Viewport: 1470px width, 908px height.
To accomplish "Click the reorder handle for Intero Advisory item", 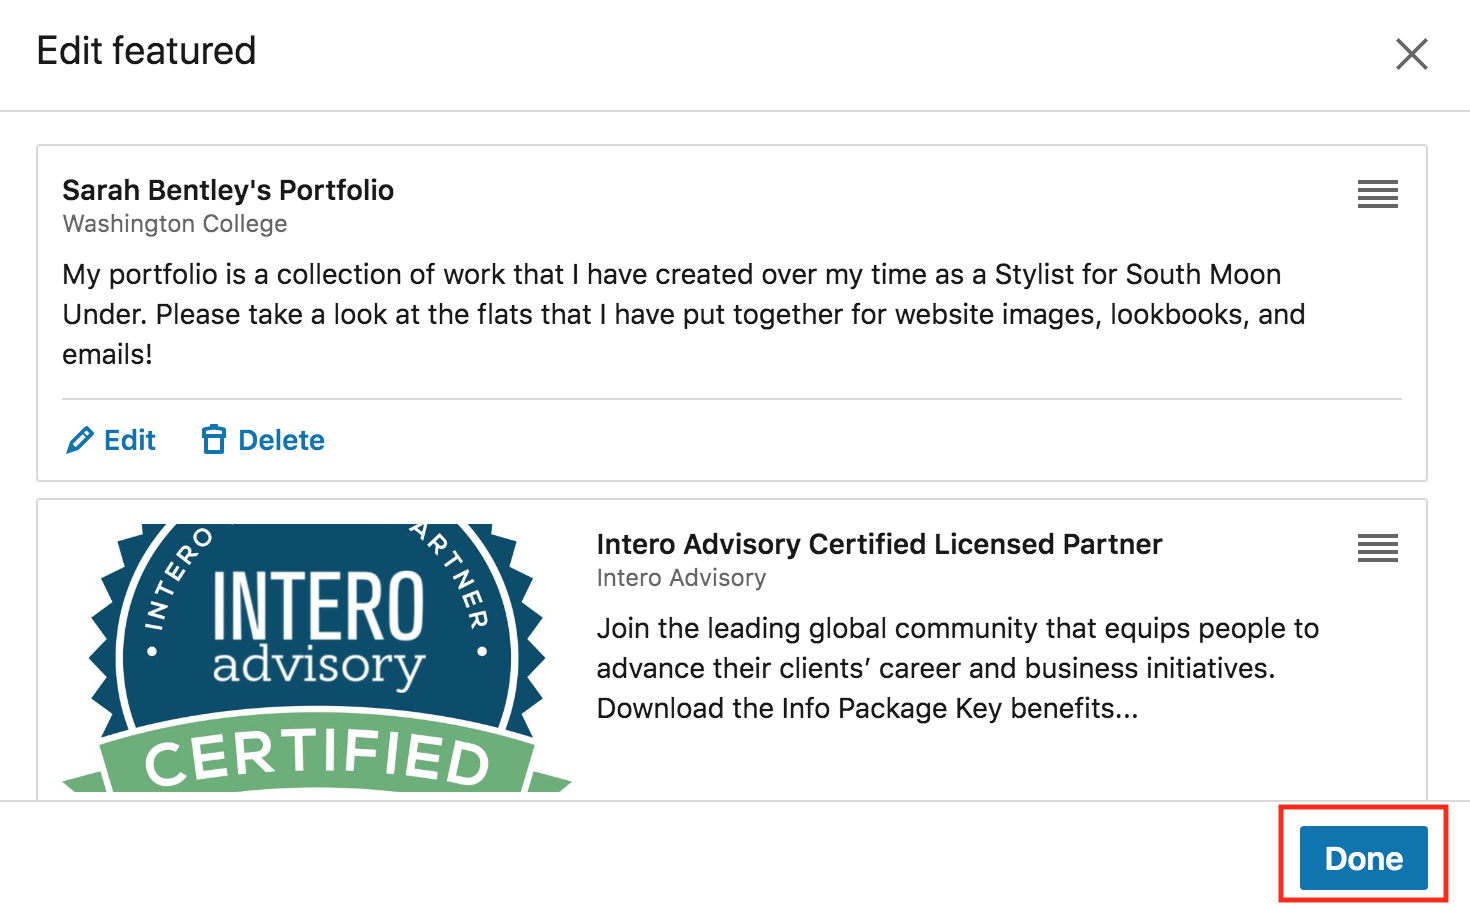I will (1377, 548).
